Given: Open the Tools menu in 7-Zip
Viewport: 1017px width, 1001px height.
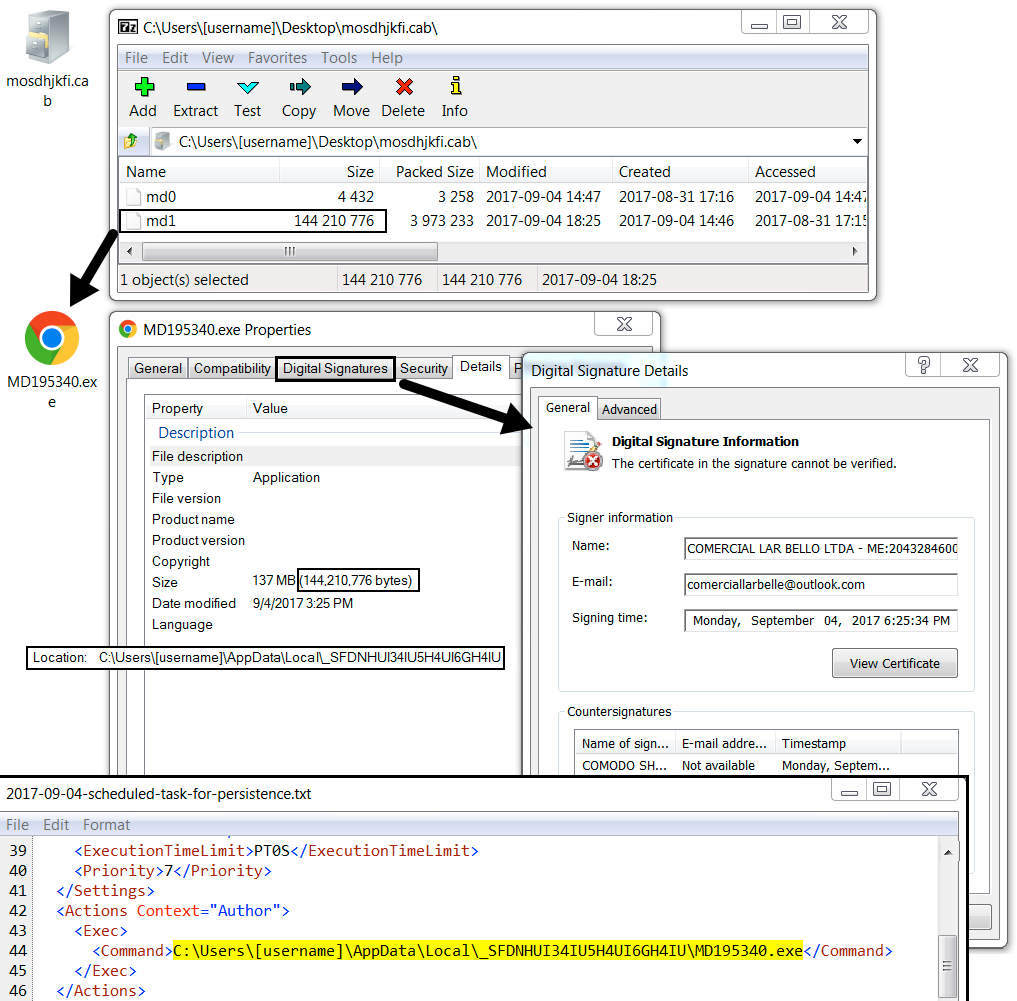Looking at the screenshot, I should [x=339, y=58].
